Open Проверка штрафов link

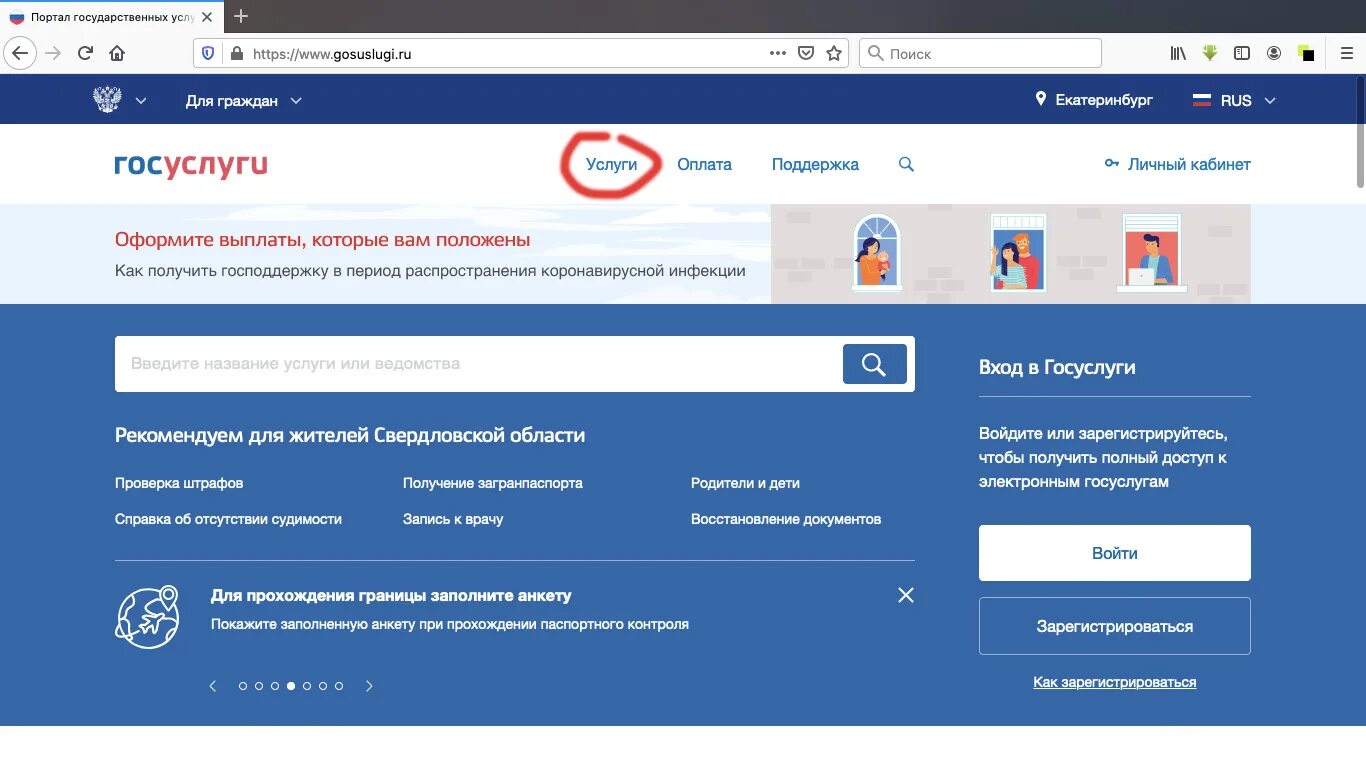(x=179, y=483)
